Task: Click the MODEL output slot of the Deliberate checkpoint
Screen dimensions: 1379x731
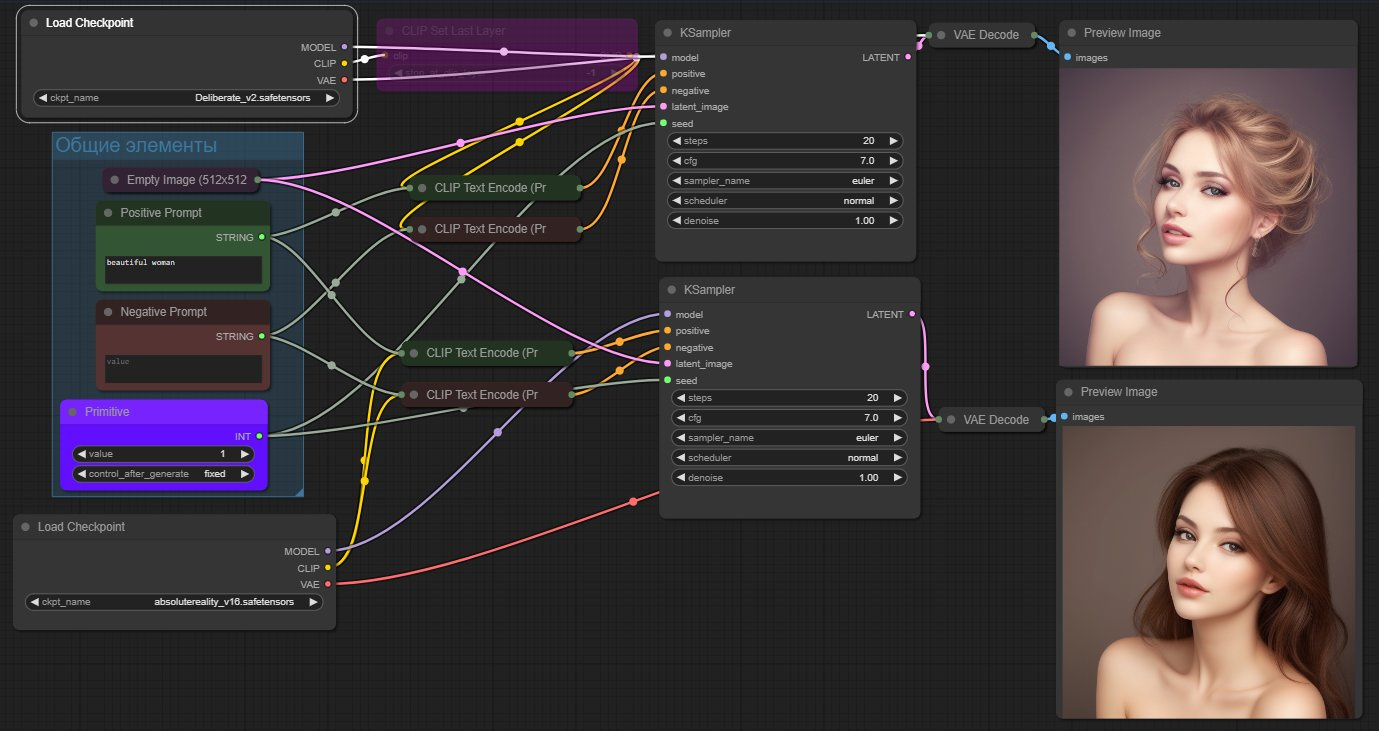Action: pos(343,46)
